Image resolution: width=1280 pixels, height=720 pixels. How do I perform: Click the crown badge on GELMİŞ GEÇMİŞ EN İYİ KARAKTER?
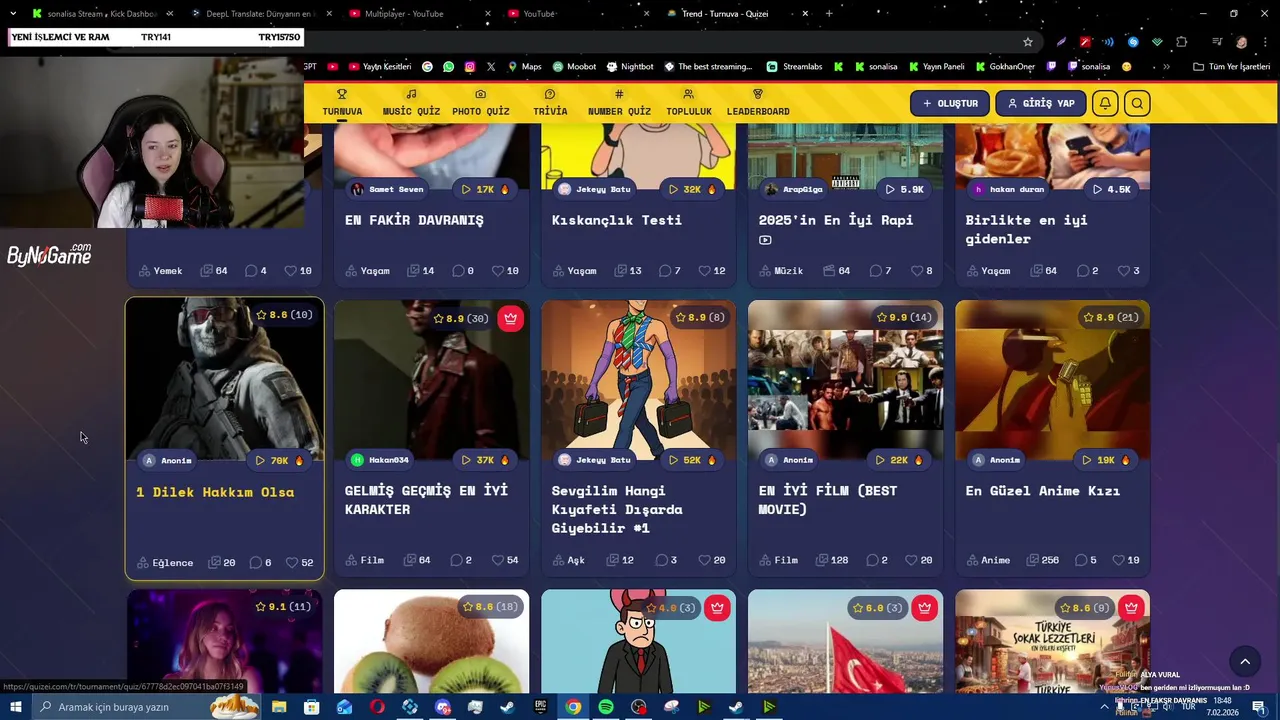point(511,318)
